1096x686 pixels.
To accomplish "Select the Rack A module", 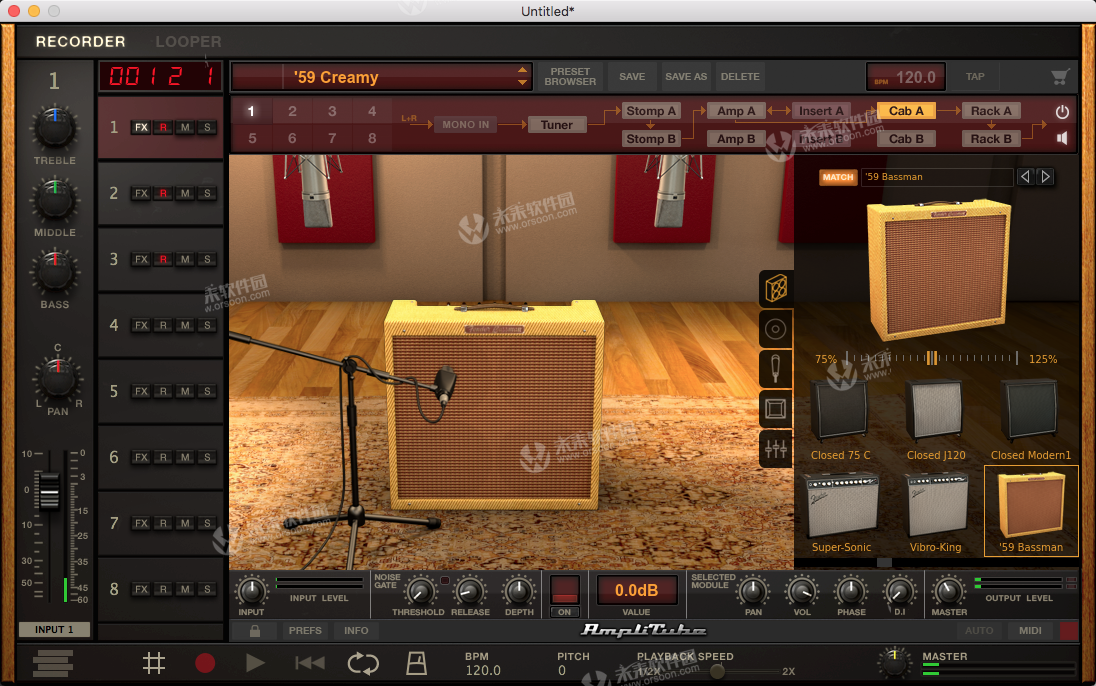I will [990, 110].
